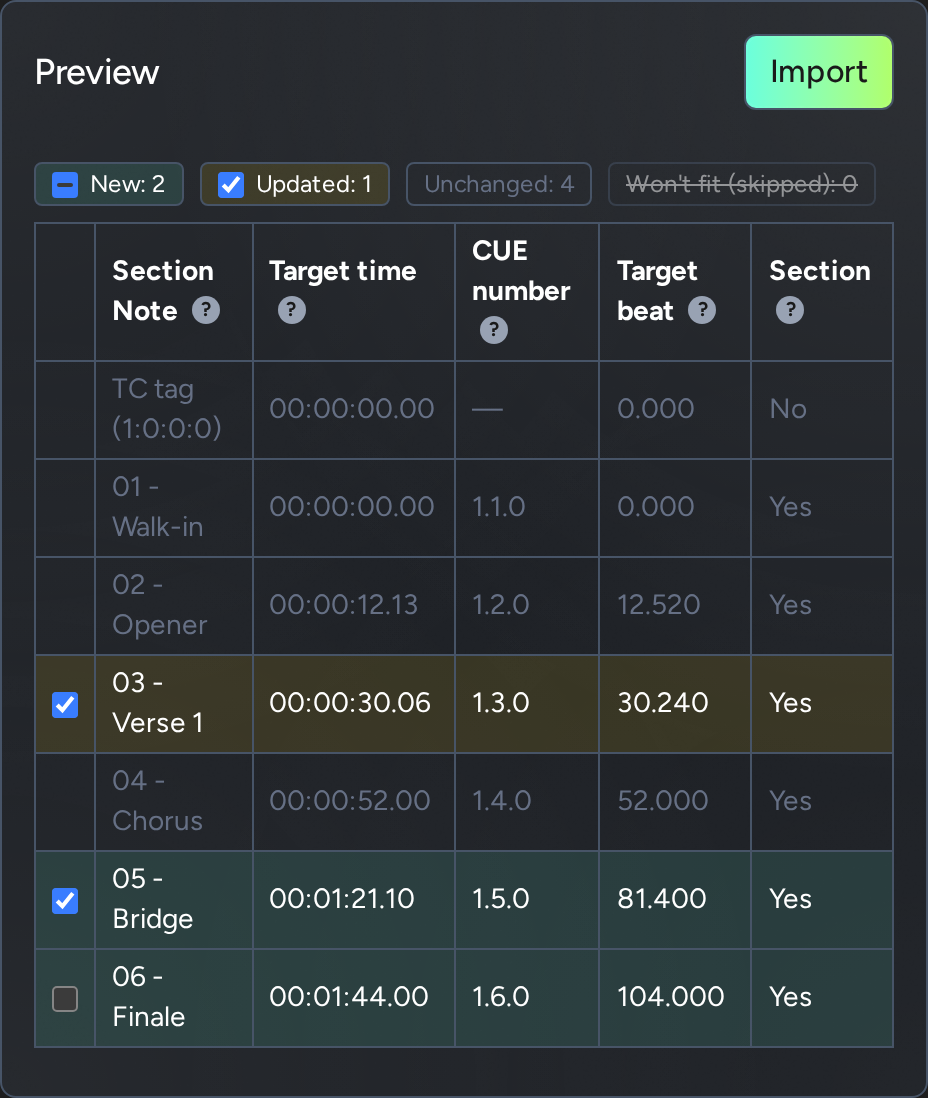Viewport: 928px width, 1098px height.
Task: Click target beat 30.240
Action: pos(663,703)
